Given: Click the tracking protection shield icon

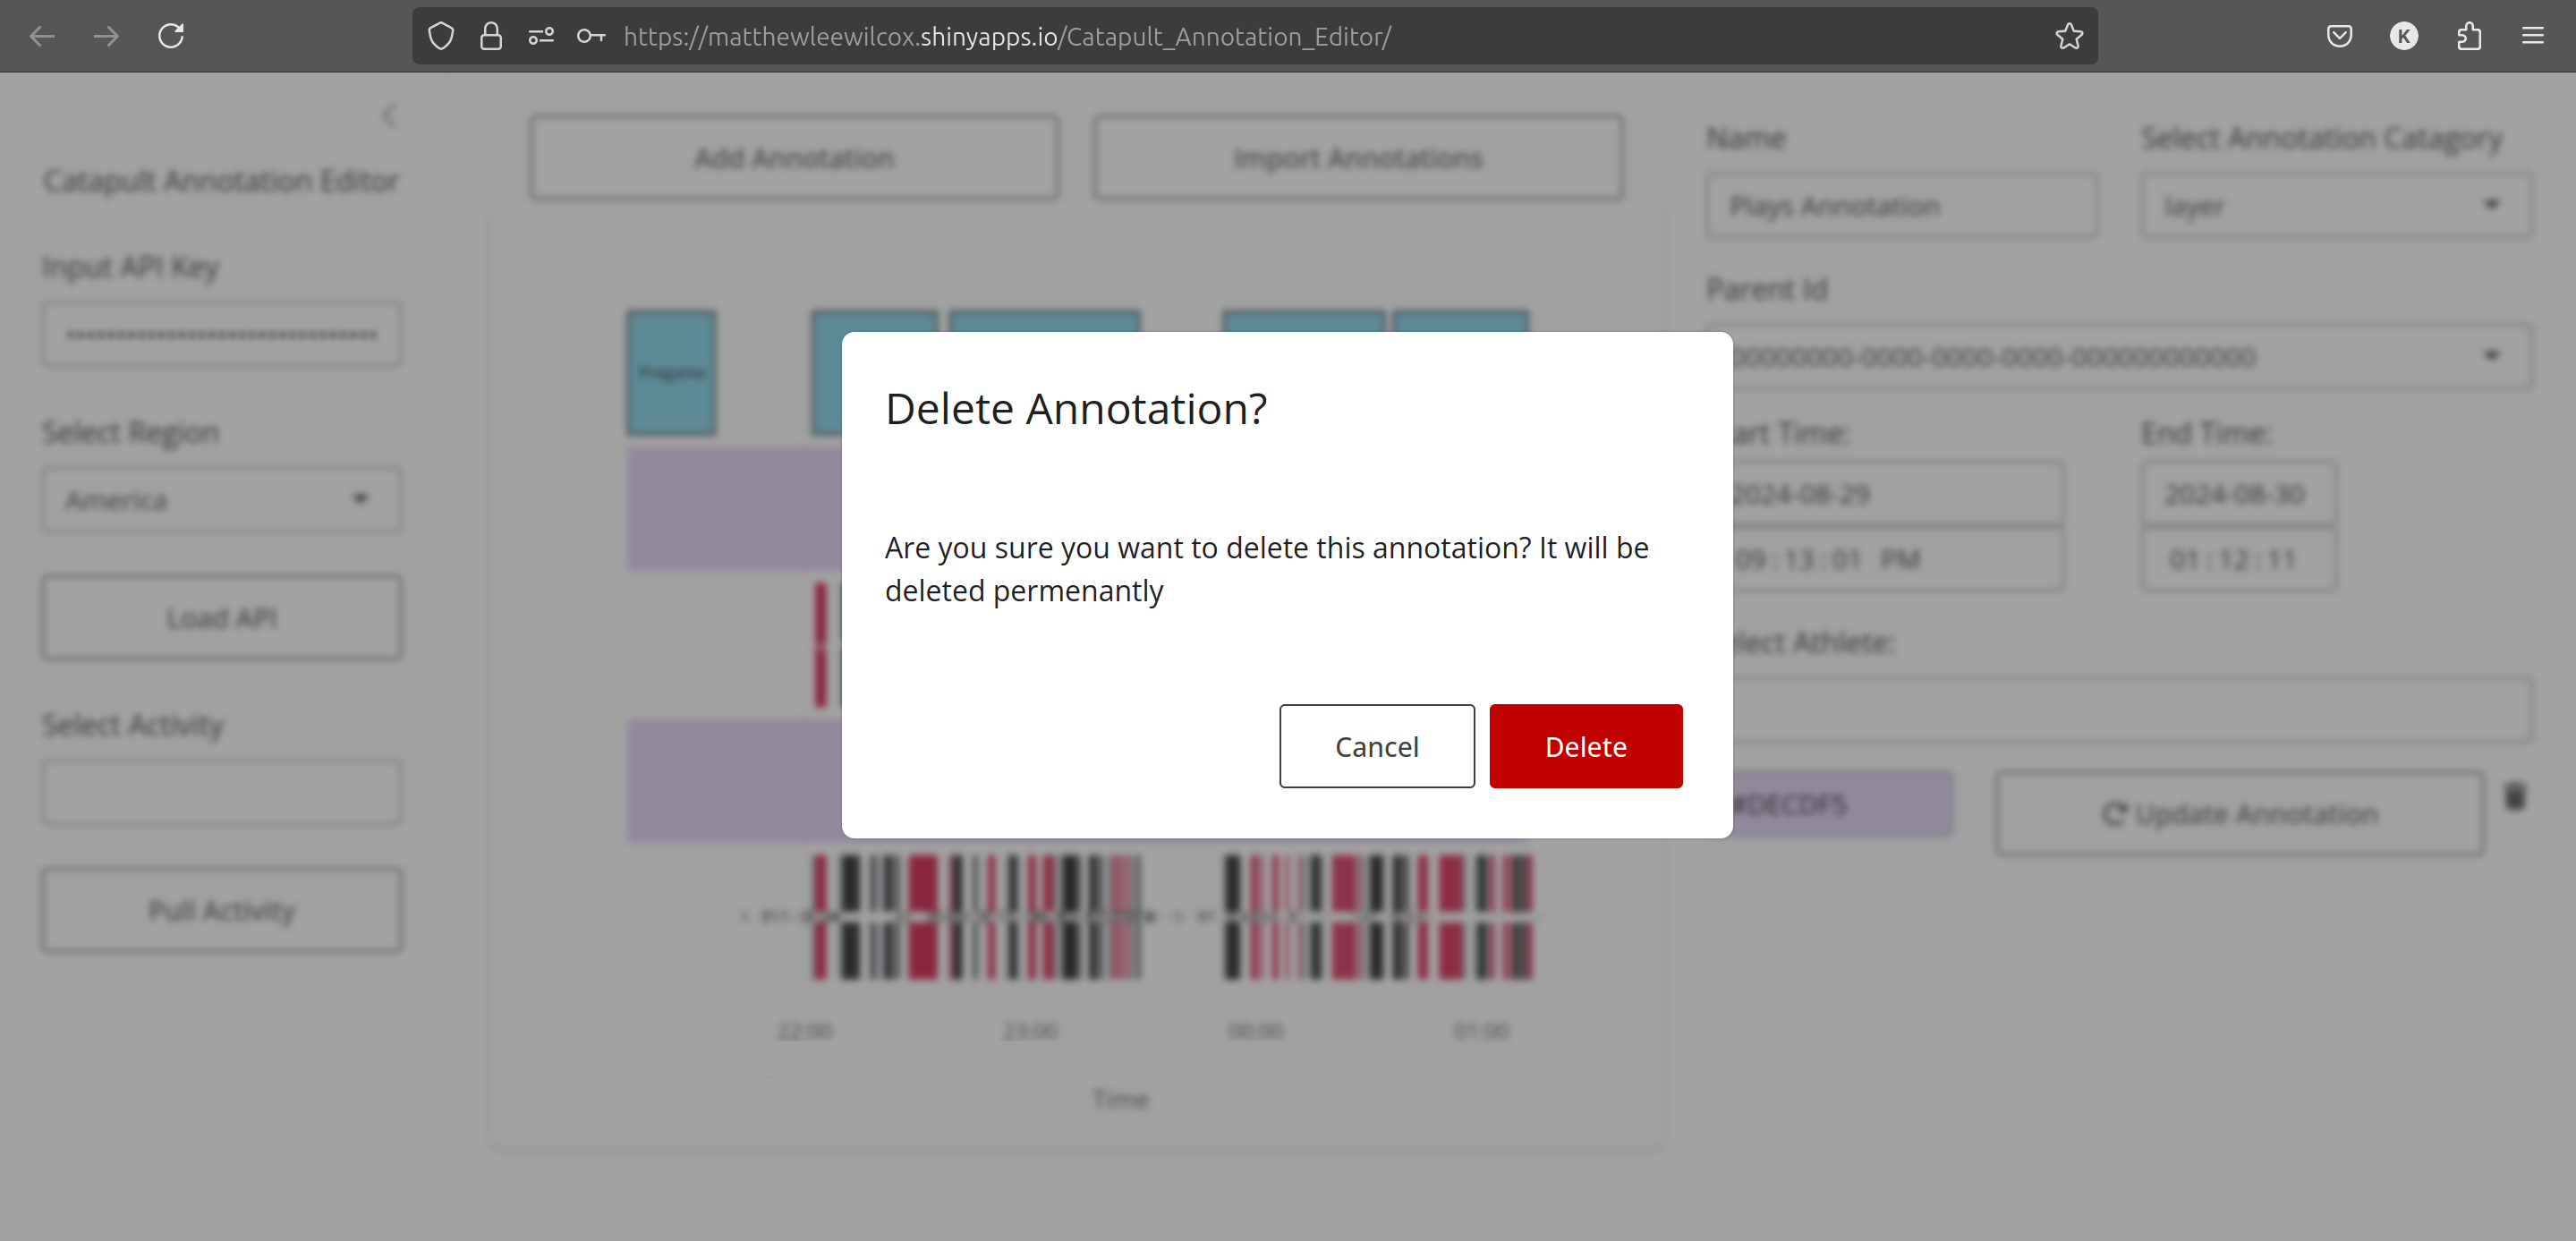Looking at the screenshot, I should (x=440, y=36).
